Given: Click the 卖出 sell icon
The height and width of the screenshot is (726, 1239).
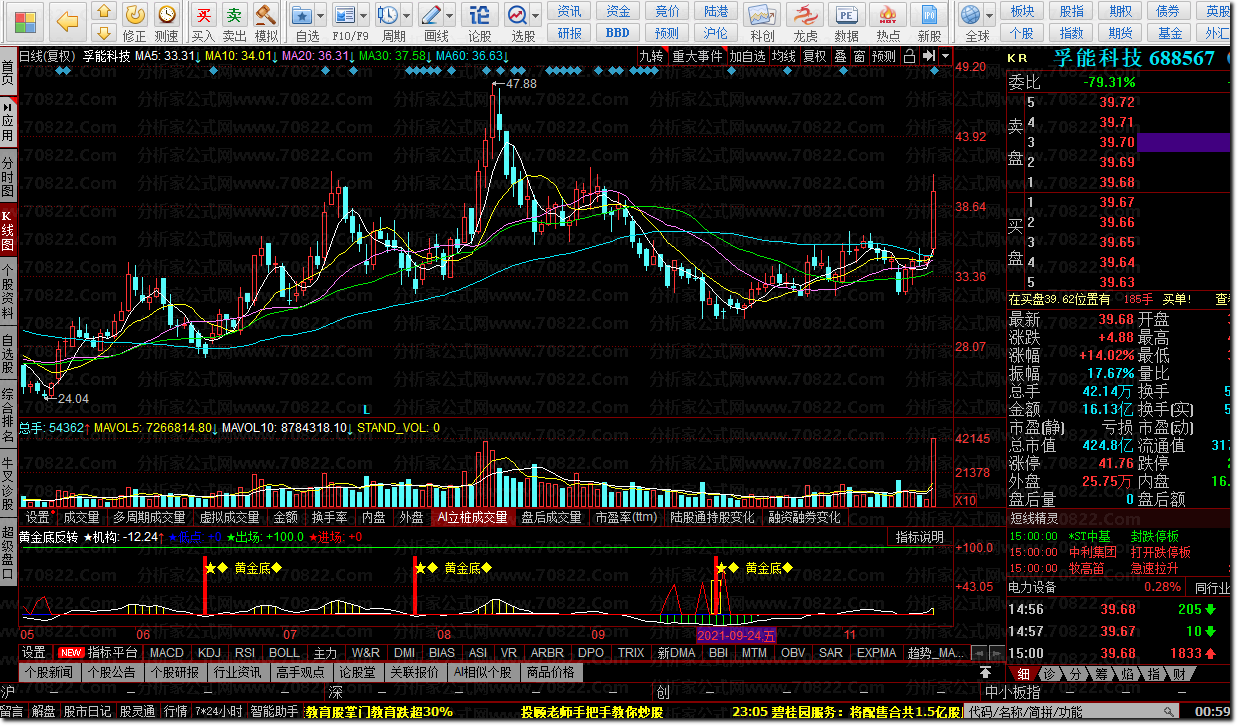Looking at the screenshot, I should (235, 14).
